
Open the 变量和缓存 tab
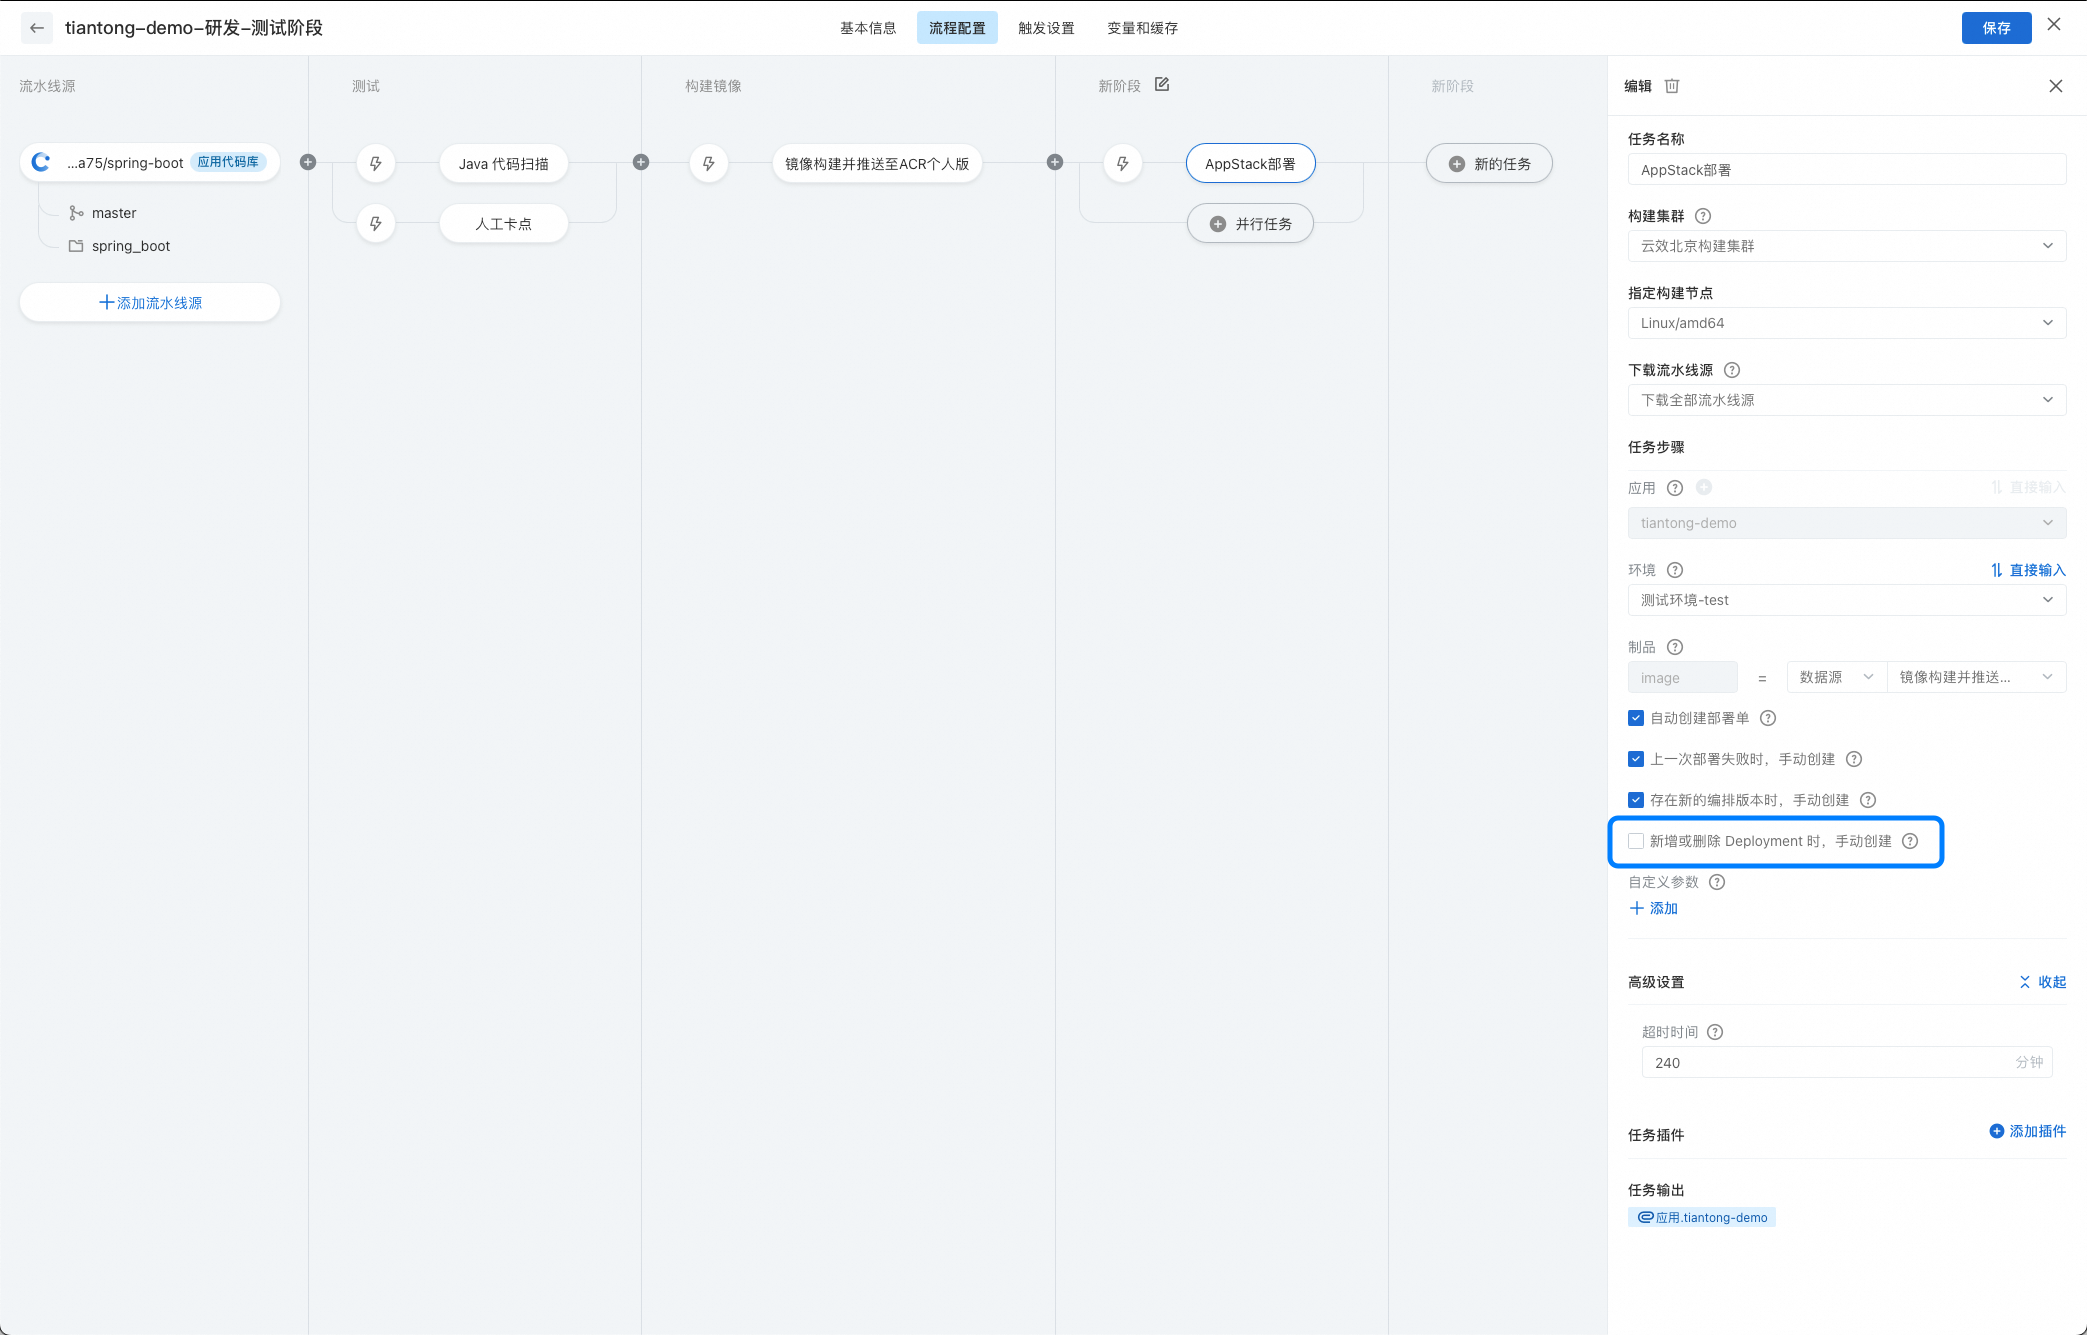1142,28
